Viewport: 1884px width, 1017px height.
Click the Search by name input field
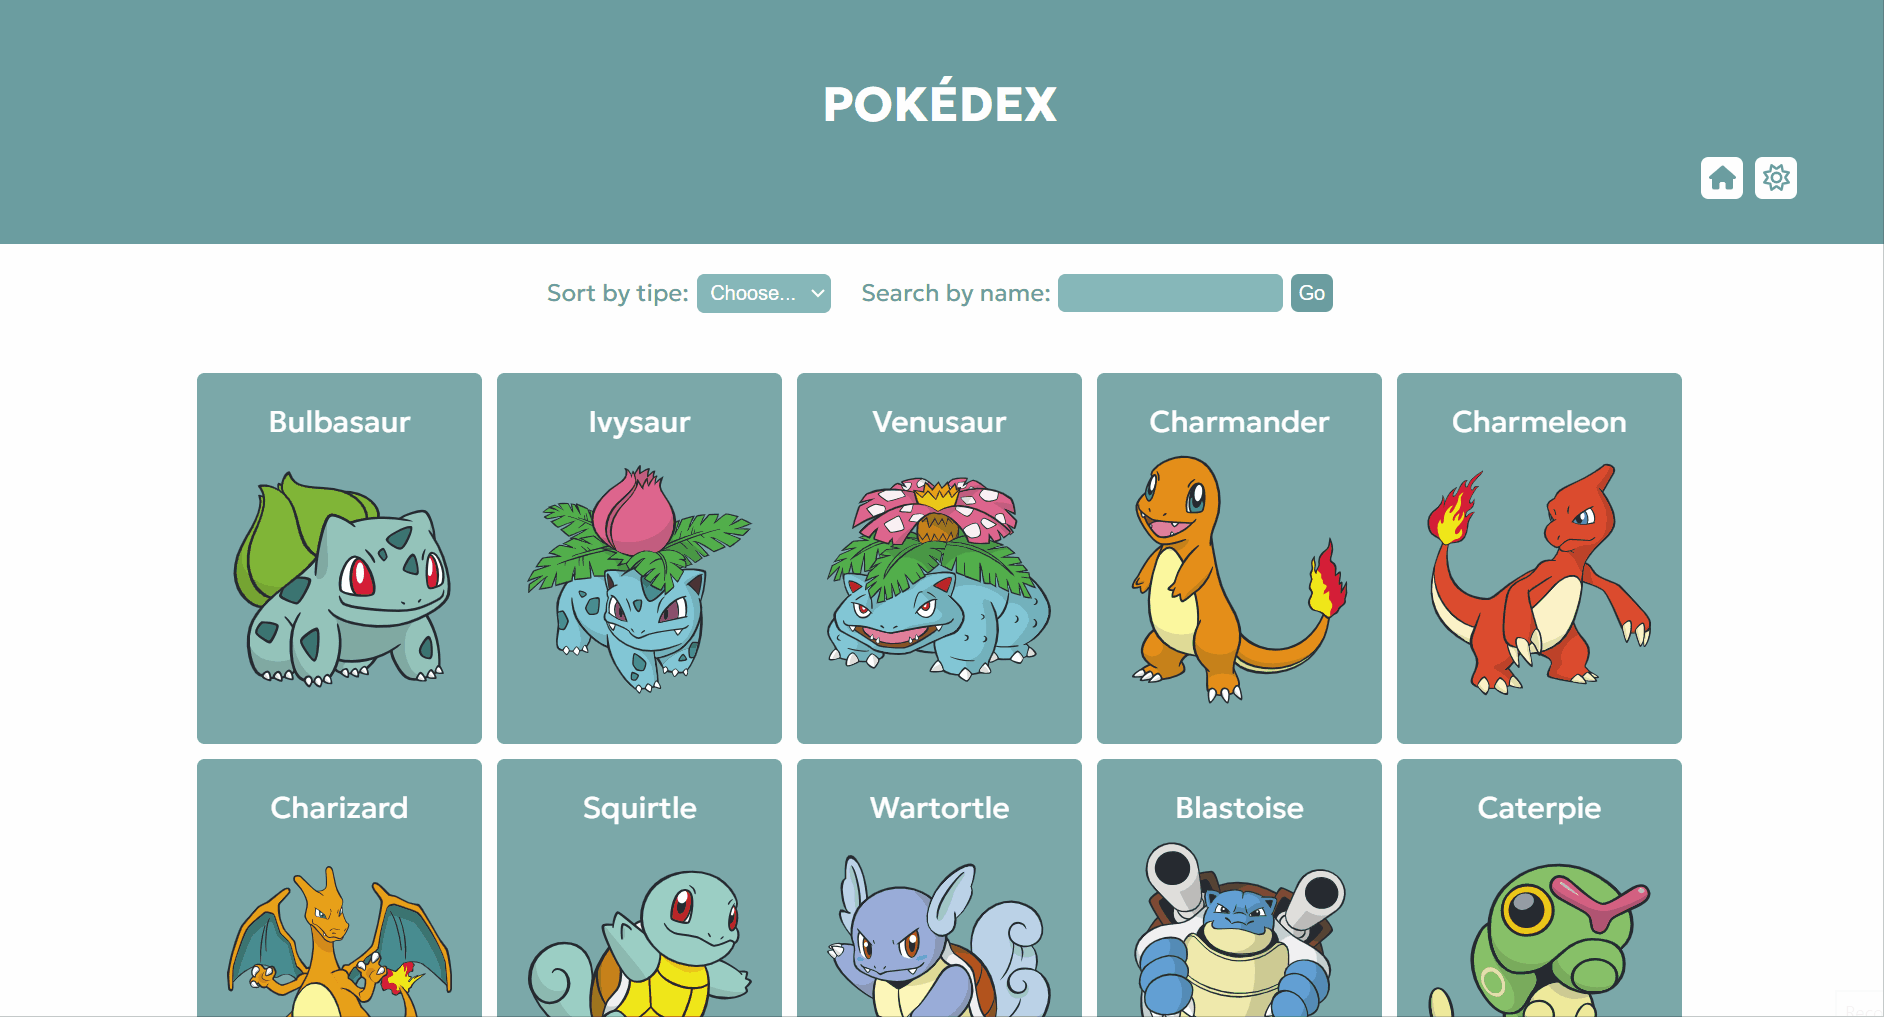pyautogui.click(x=1170, y=293)
